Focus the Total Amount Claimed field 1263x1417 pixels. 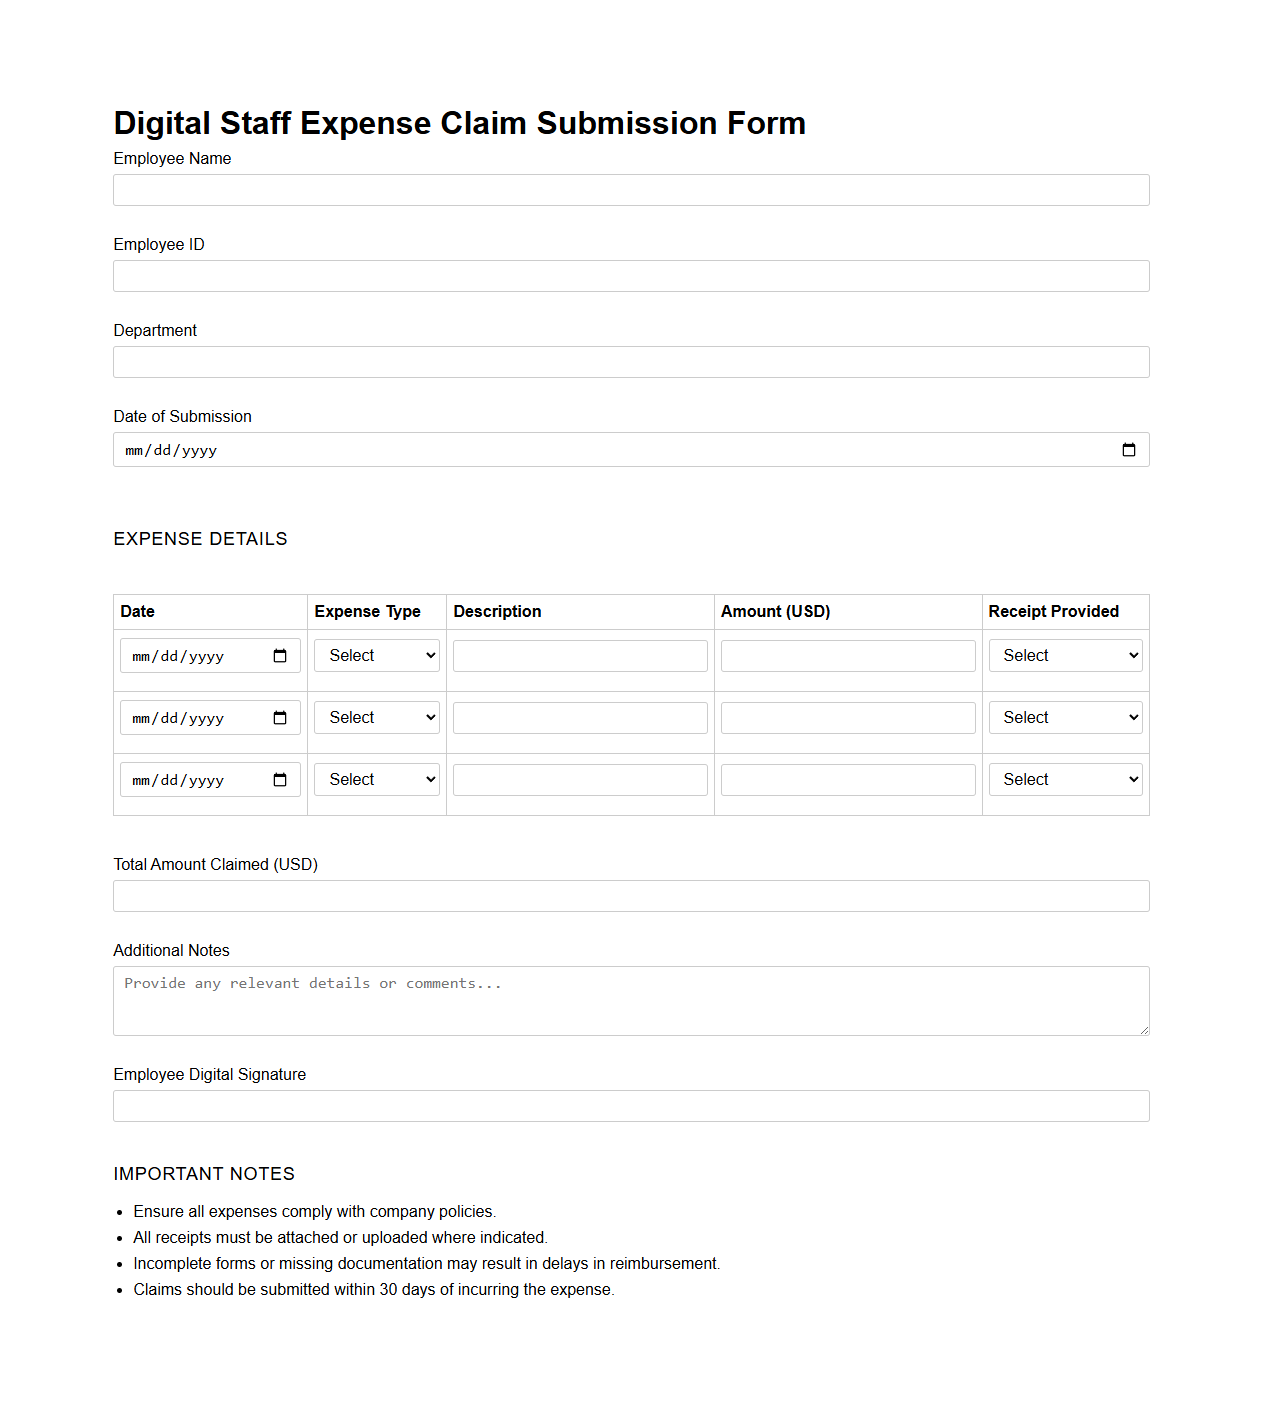pyautogui.click(x=631, y=896)
